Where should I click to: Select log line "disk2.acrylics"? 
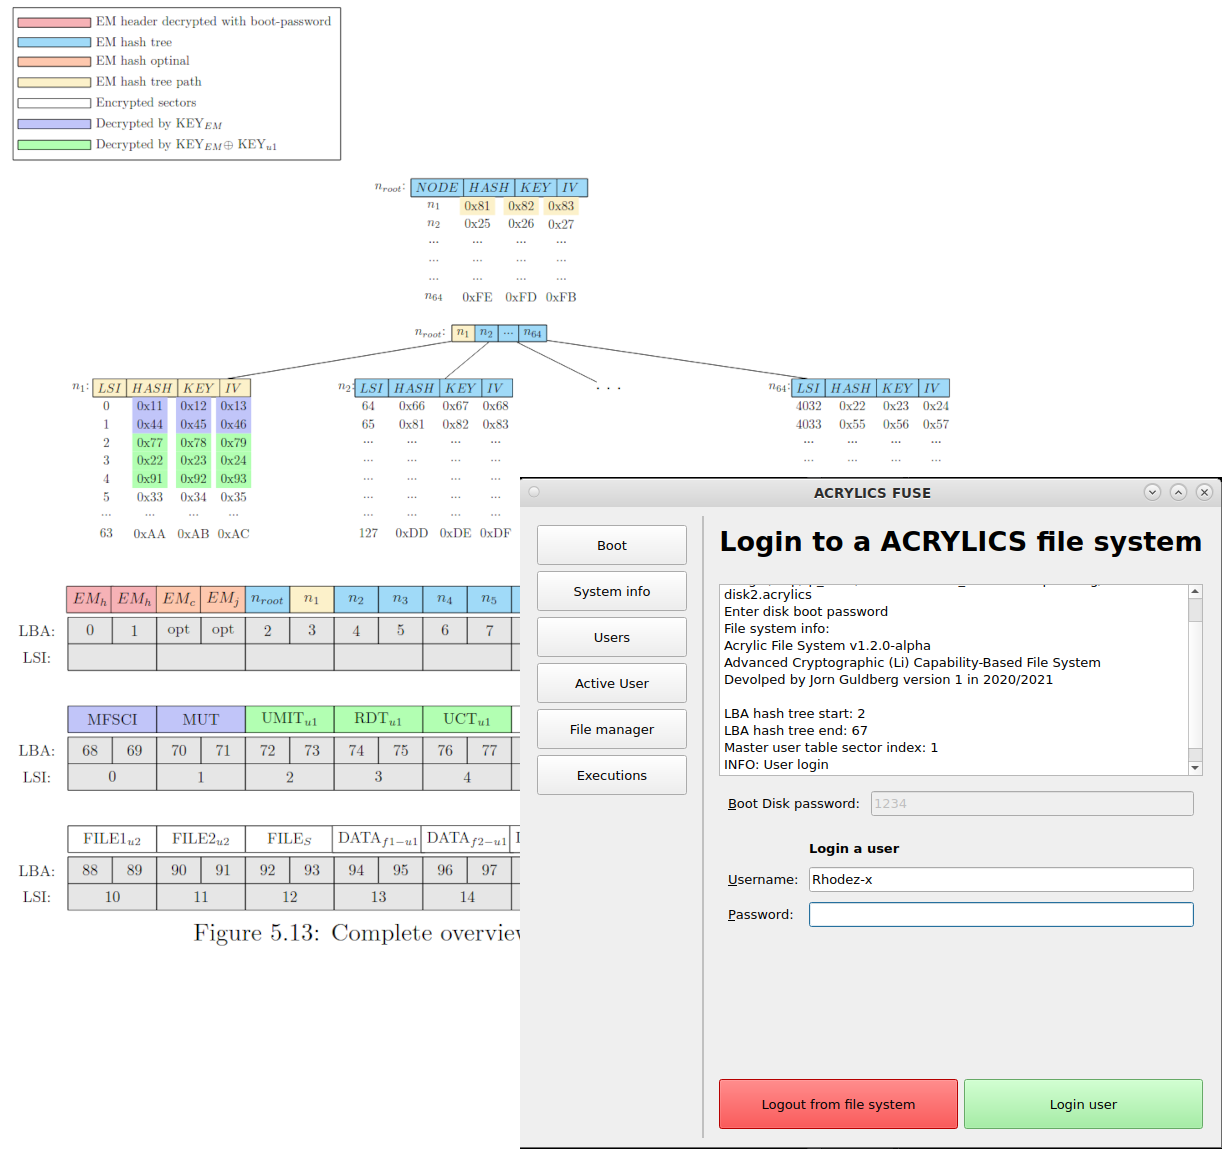click(768, 594)
